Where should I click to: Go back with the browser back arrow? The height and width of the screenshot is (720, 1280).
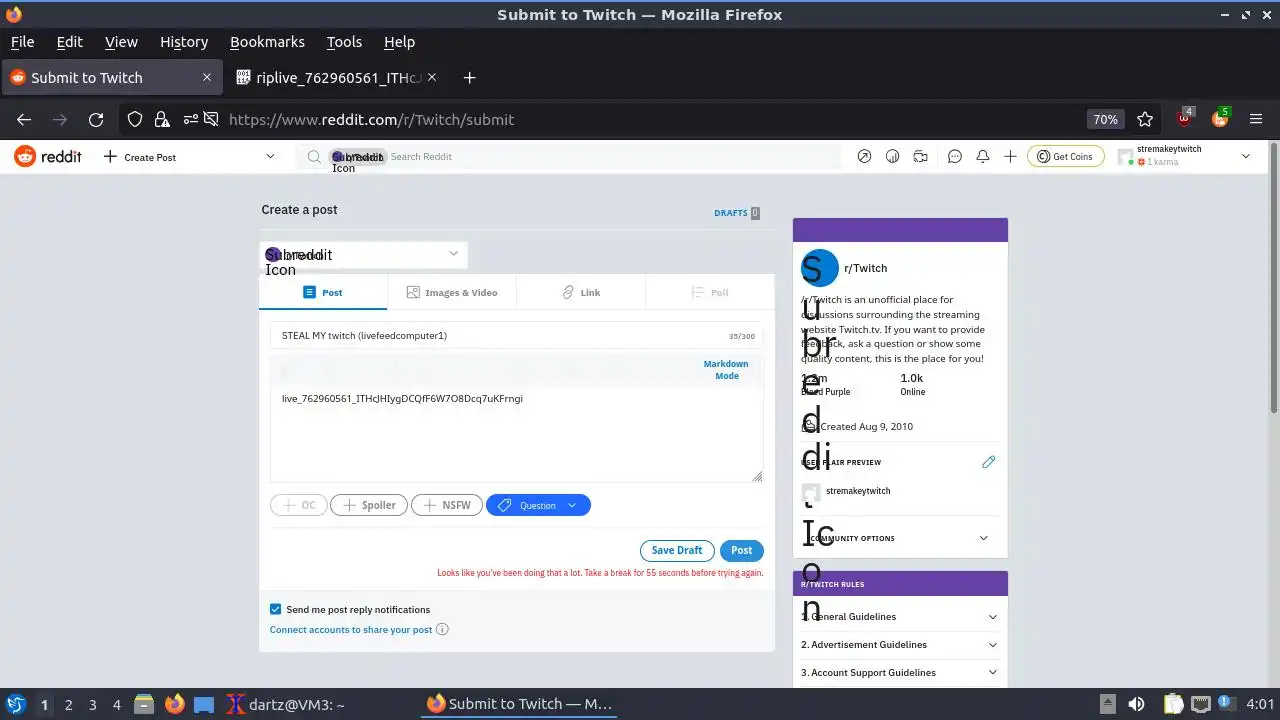click(x=24, y=119)
